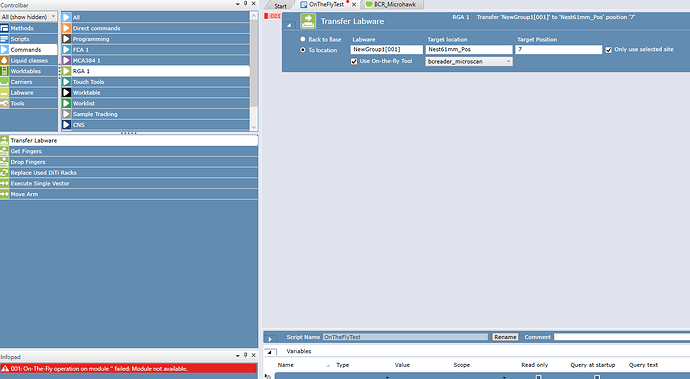The height and width of the screenshot is (379, 690).
Task: Click the Sample Tracking gray icon
Action: pos(66,114)
